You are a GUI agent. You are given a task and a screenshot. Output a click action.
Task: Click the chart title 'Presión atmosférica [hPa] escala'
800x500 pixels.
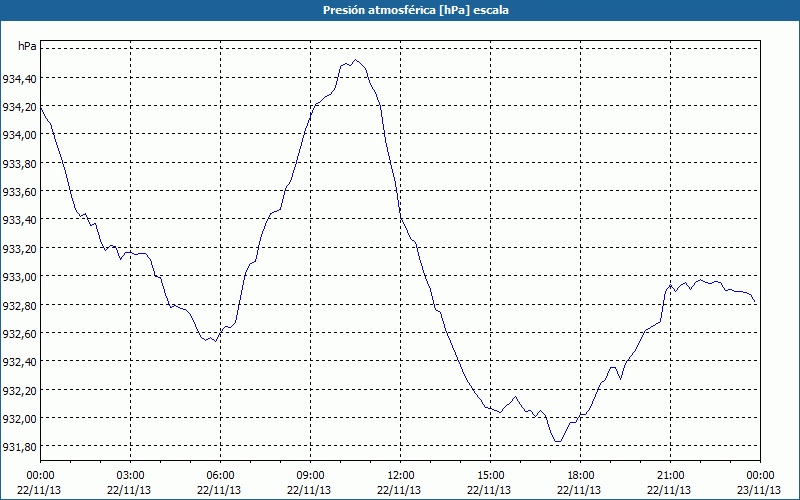coord(415,10)
